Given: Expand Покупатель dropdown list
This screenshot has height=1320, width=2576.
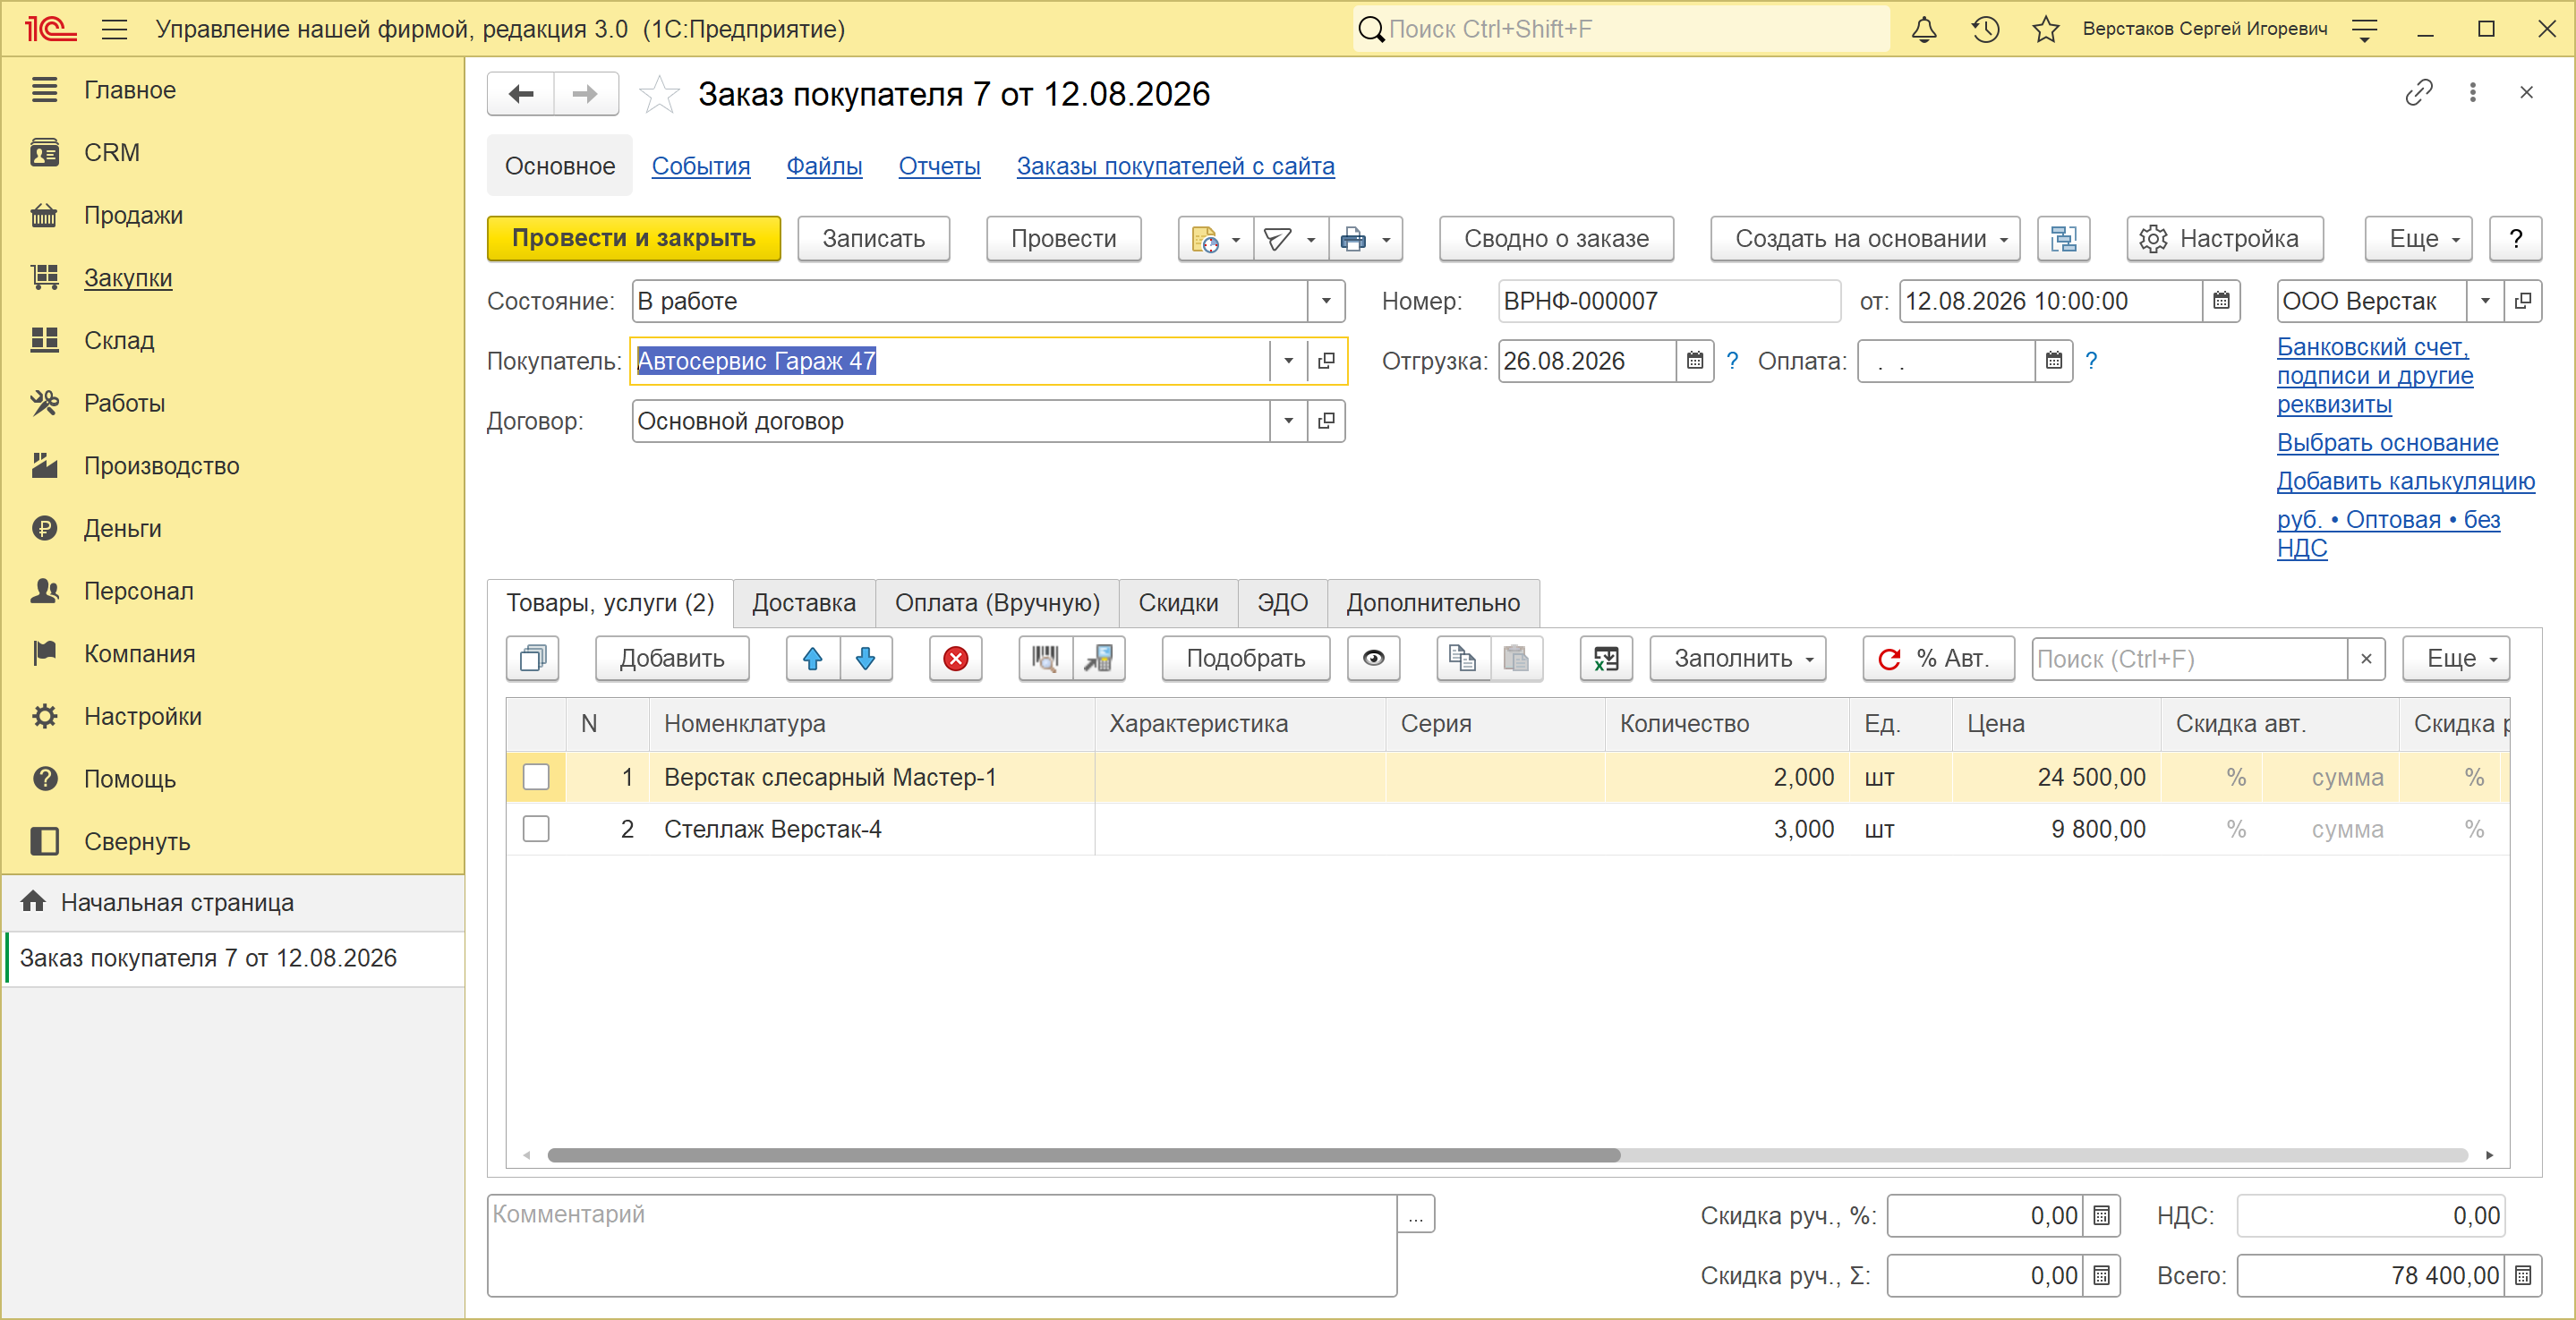Looking at the screenshot, I should [1288, 361].
